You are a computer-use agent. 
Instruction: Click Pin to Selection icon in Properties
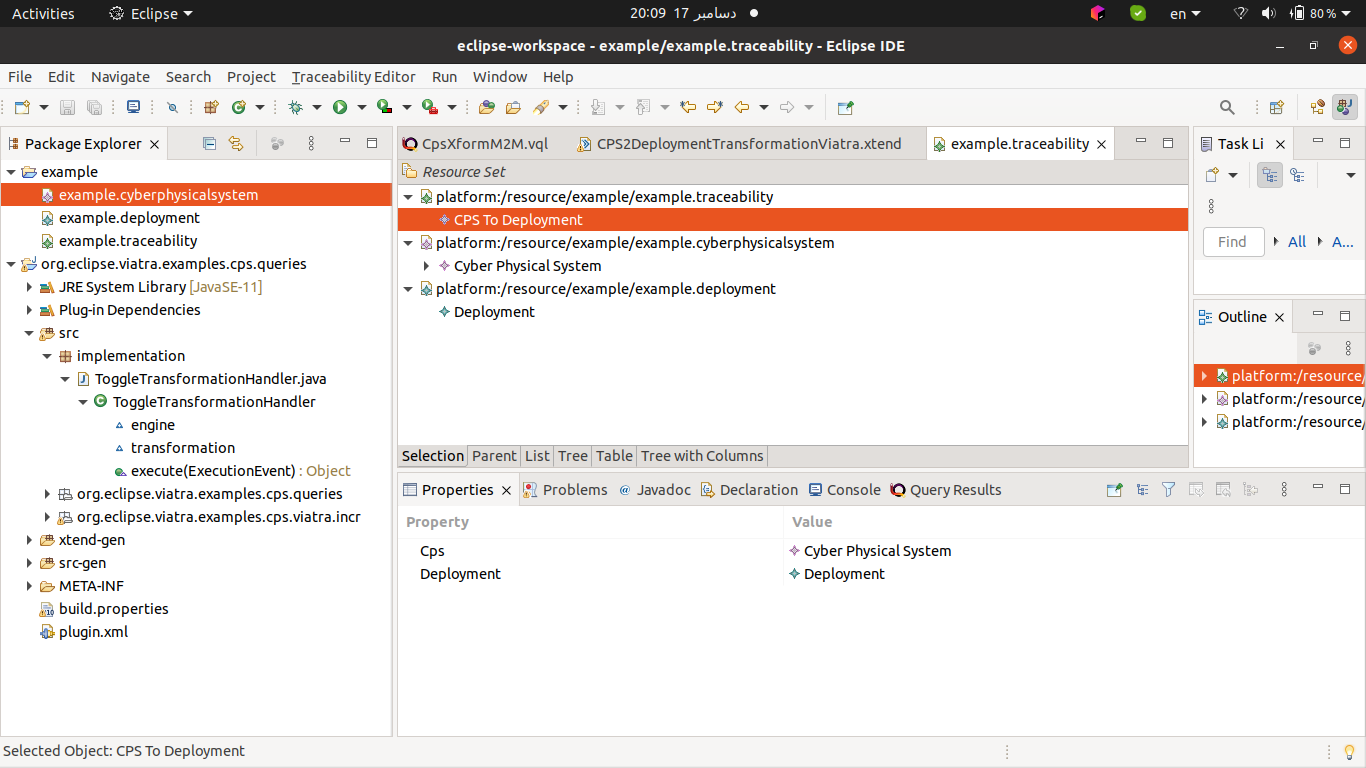click(x=1115, y=490)
